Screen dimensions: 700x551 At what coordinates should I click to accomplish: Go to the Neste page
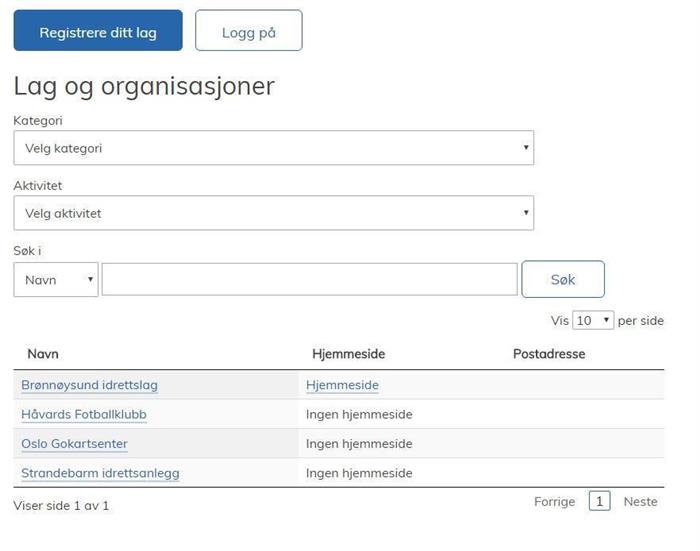point(640,501)
